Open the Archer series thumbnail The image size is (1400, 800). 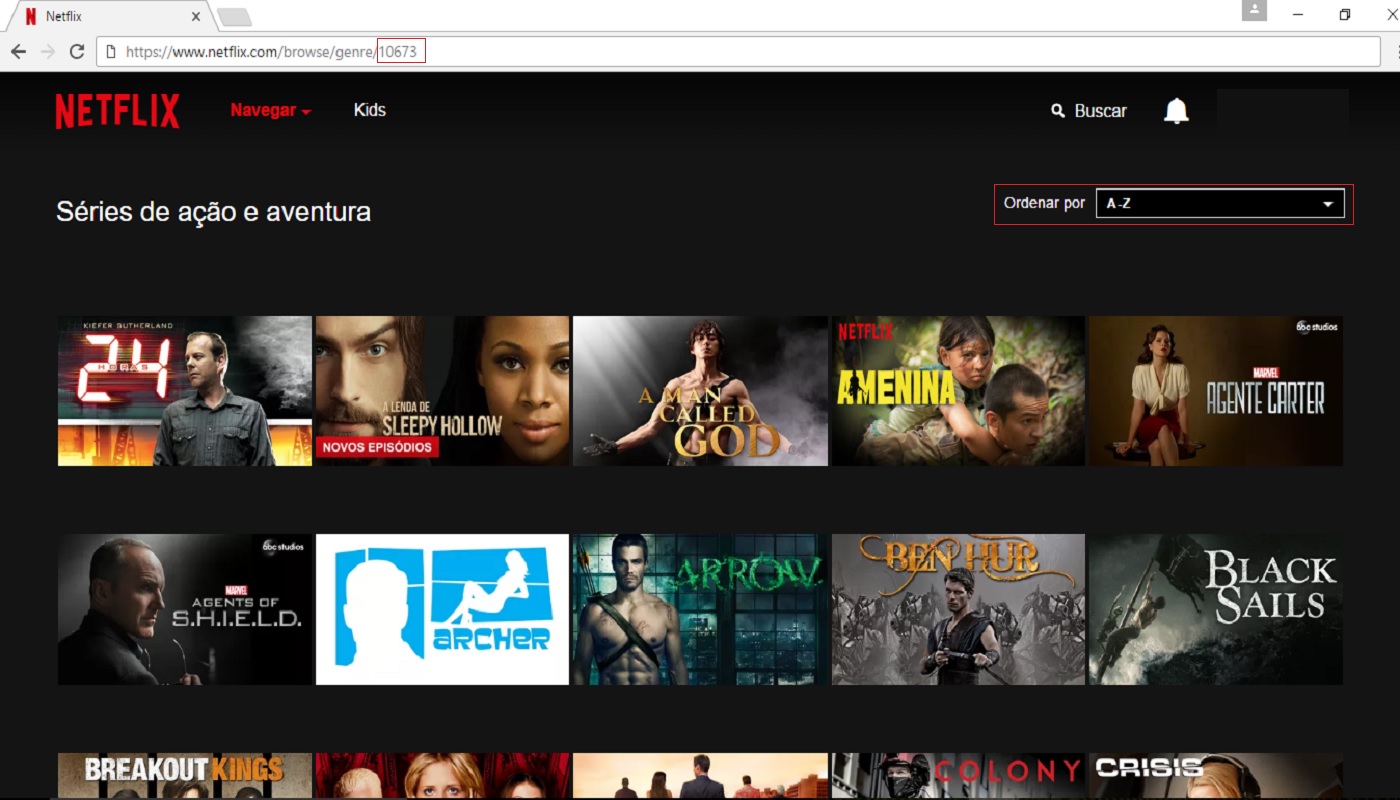tap(442, 609)
